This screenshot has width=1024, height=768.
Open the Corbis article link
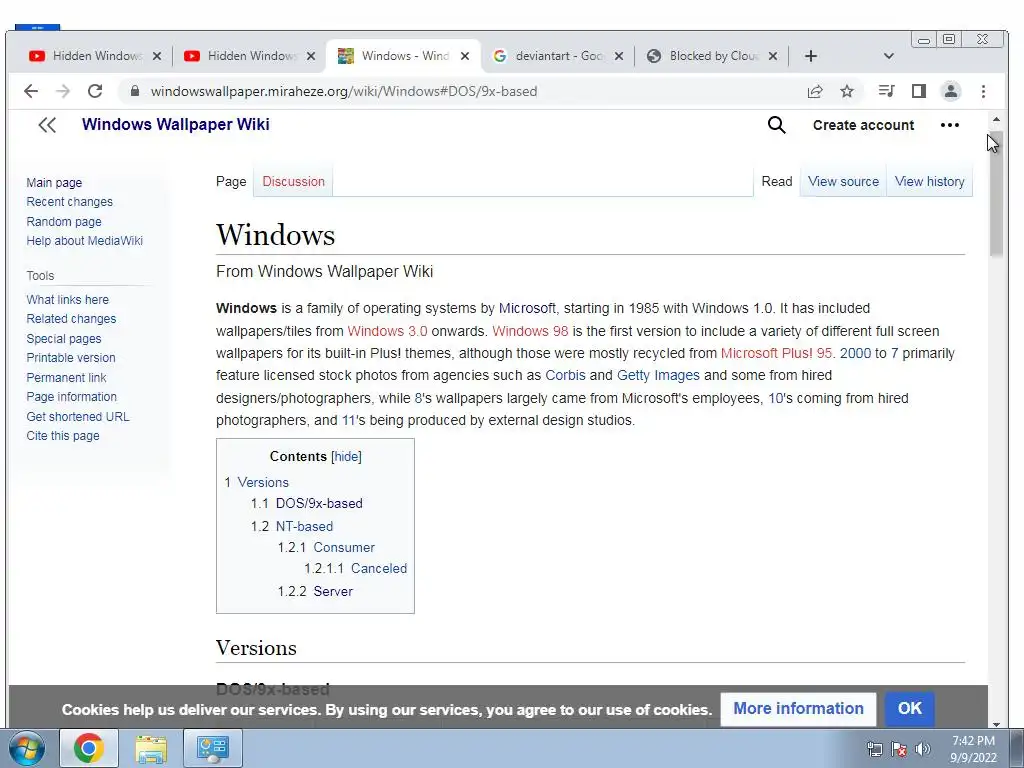566,376
